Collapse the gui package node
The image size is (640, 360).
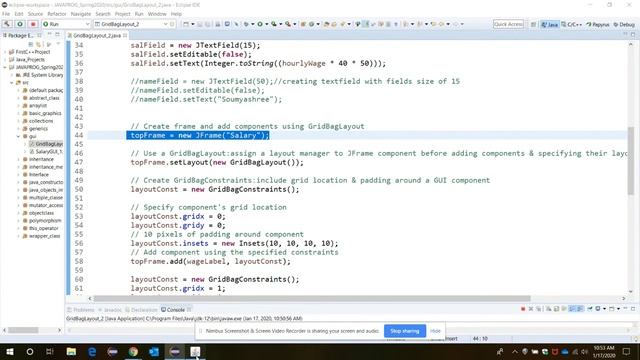pos(18,136)
